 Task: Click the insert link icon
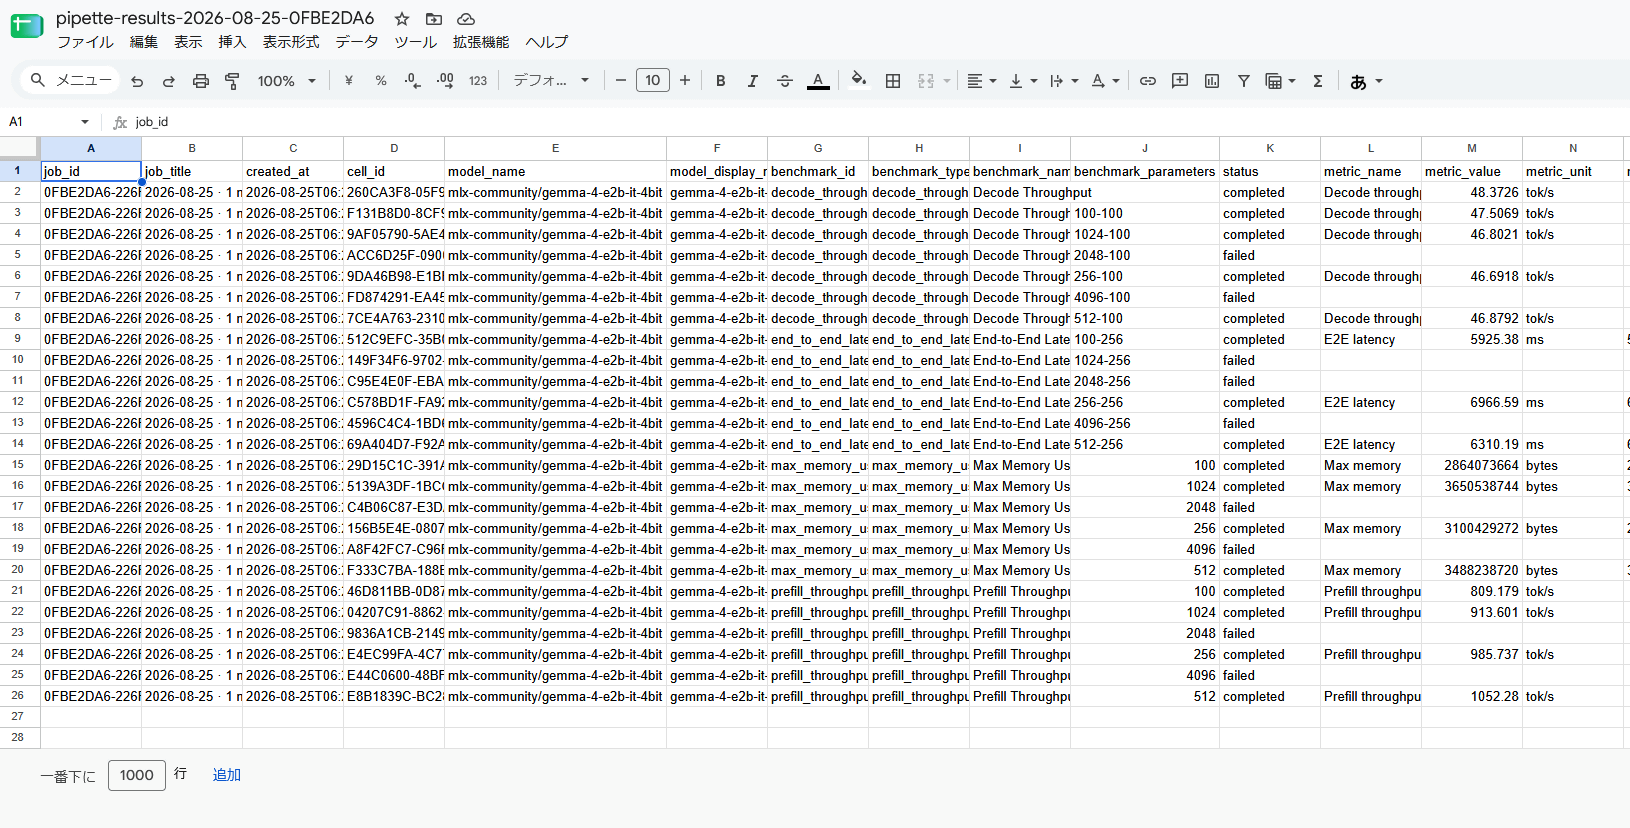click(x=1148, y=81)
